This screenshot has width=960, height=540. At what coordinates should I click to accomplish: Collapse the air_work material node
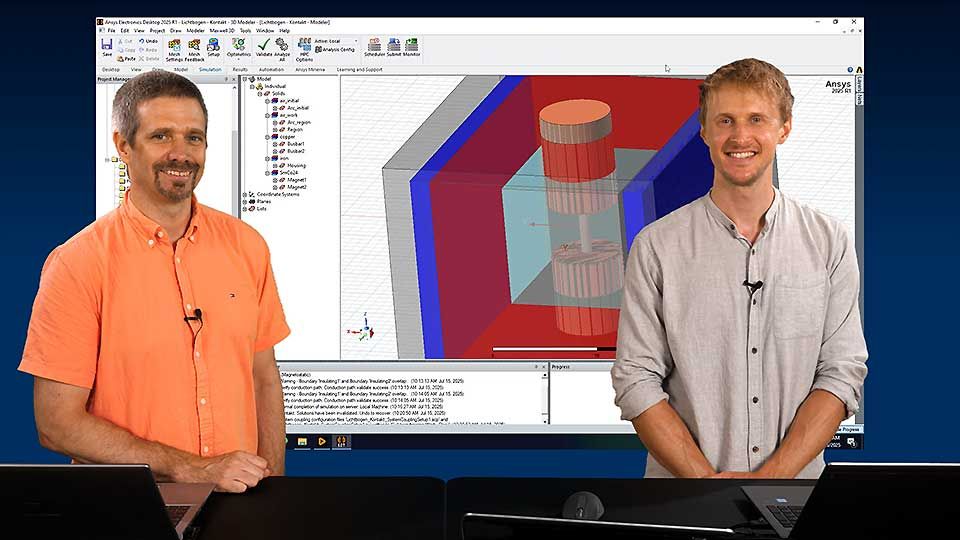[x=268, y=115]
